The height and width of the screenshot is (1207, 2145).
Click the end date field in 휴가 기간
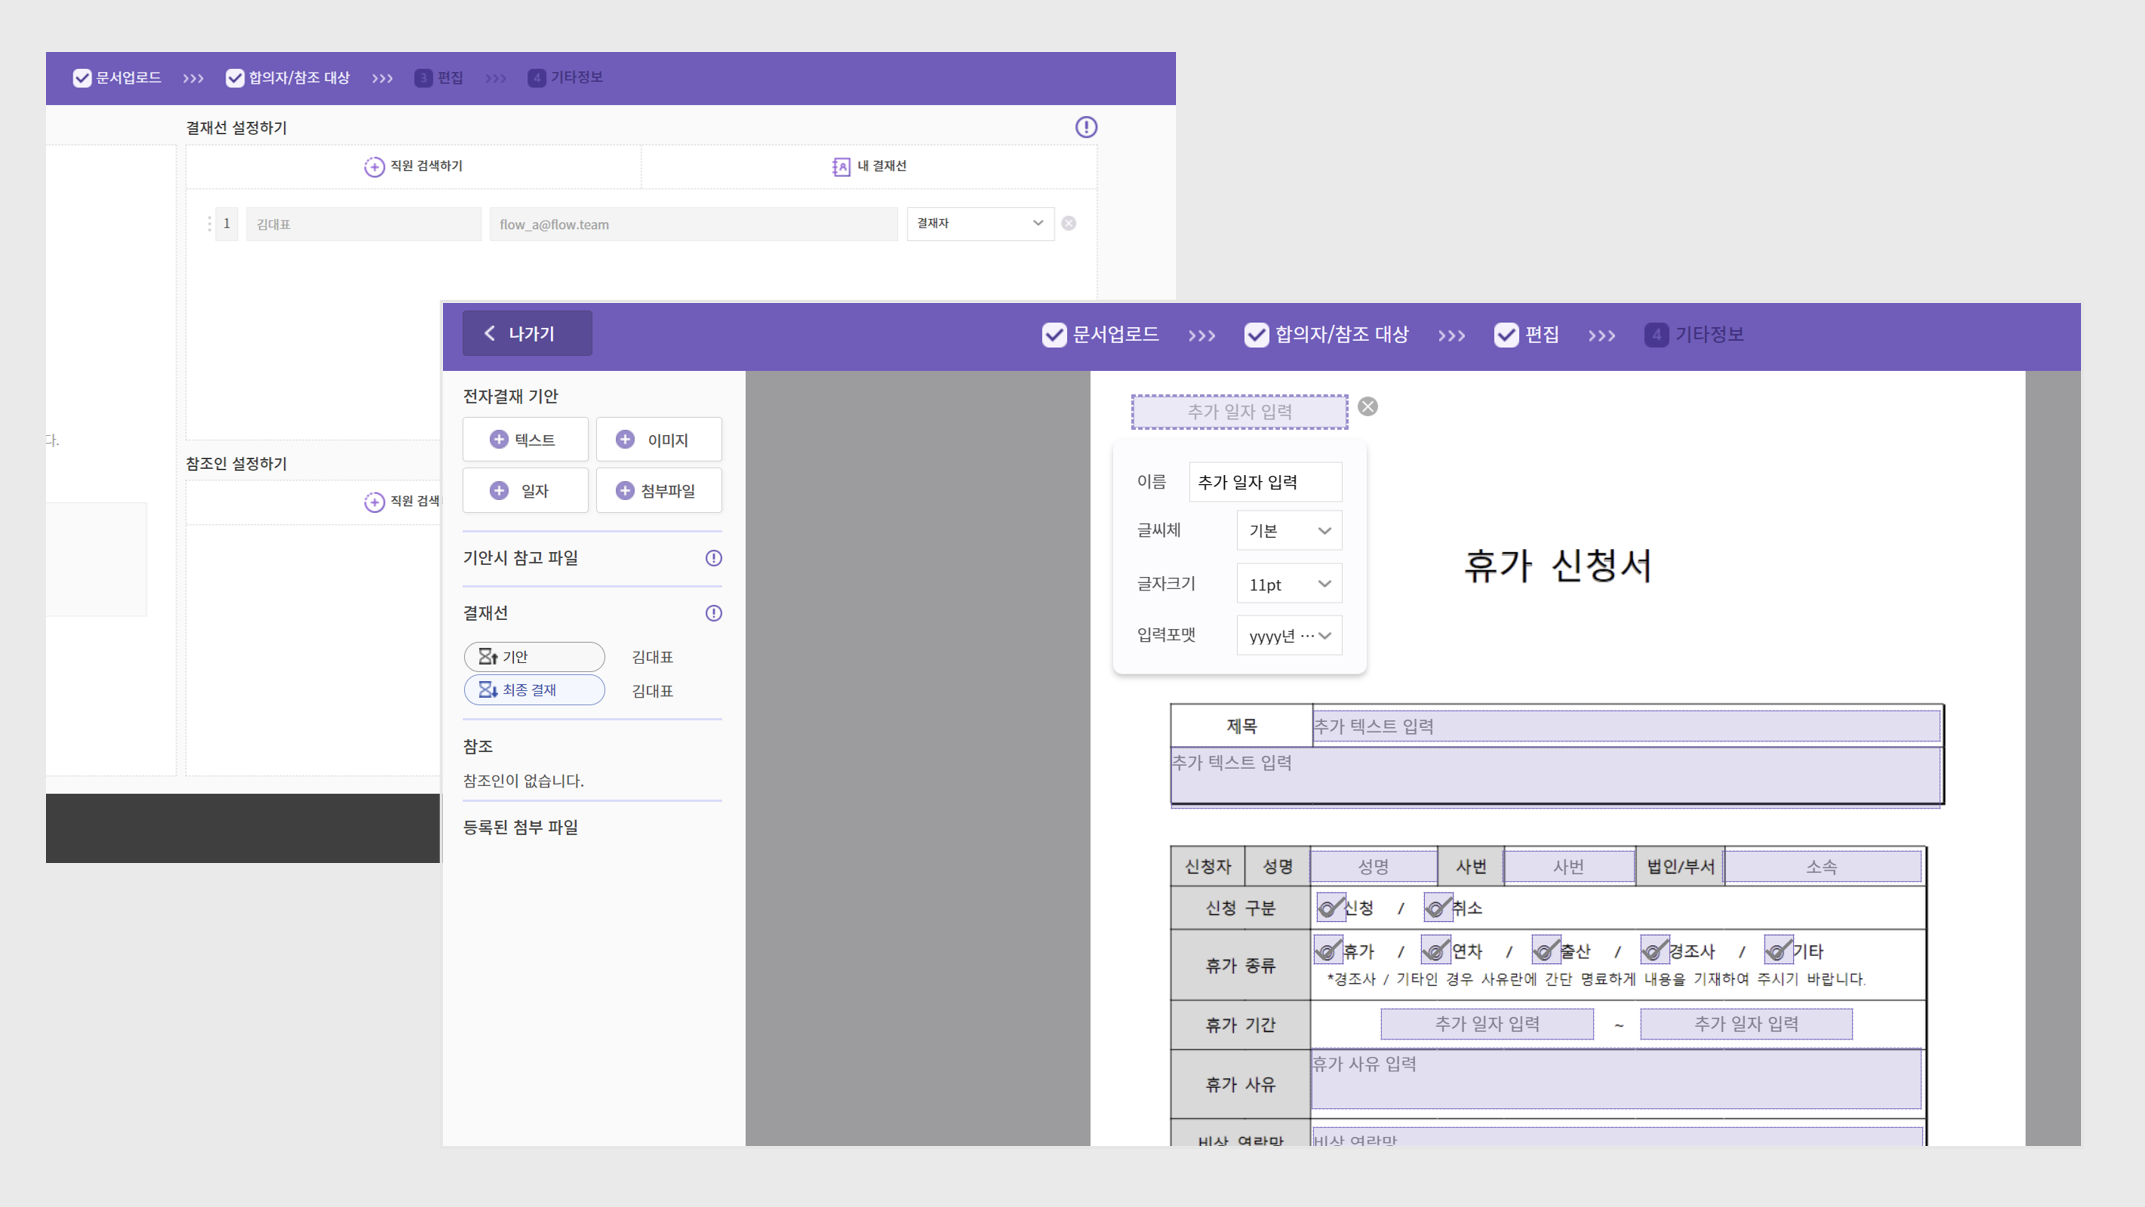[x=1746, y=1024]
